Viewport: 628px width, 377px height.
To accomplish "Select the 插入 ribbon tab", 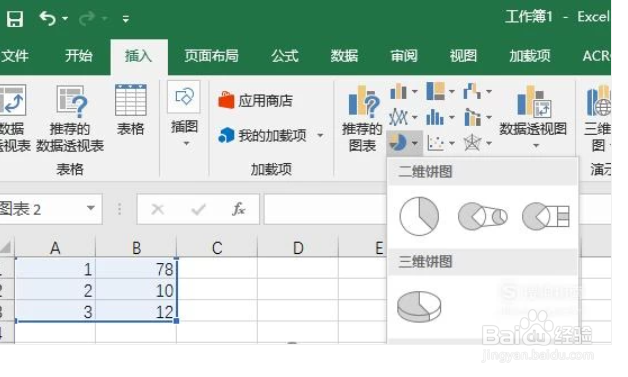I will (139, 56).
